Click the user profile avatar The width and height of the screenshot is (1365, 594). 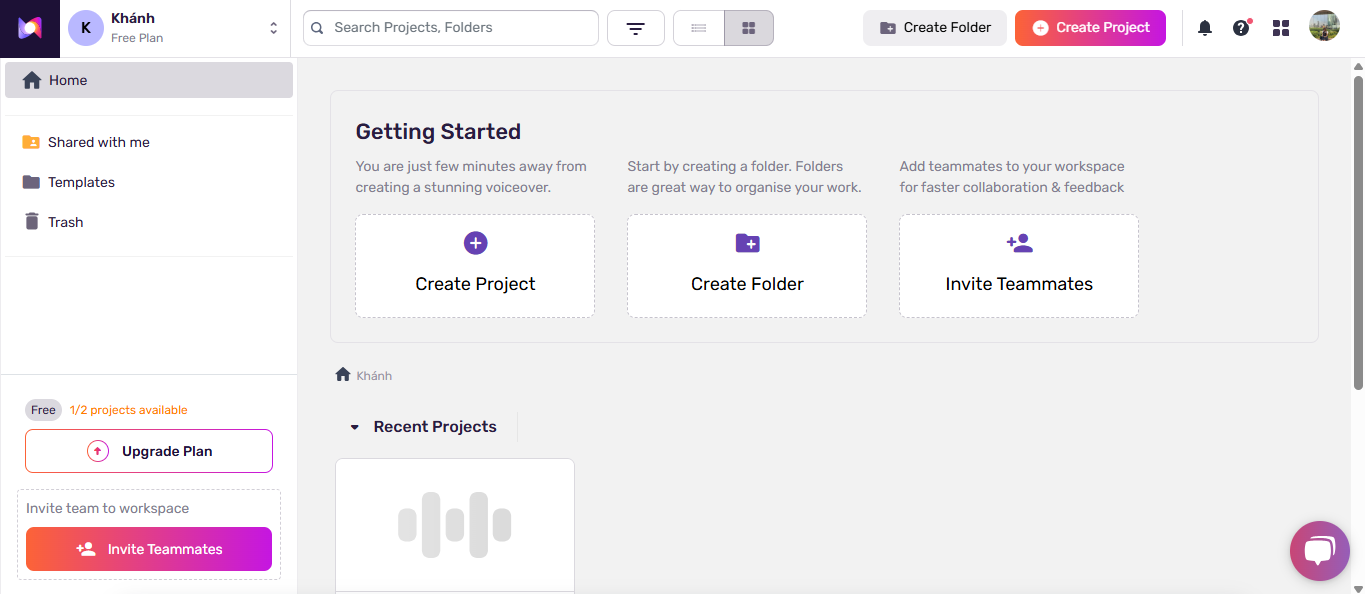(x=1324, y=27)
